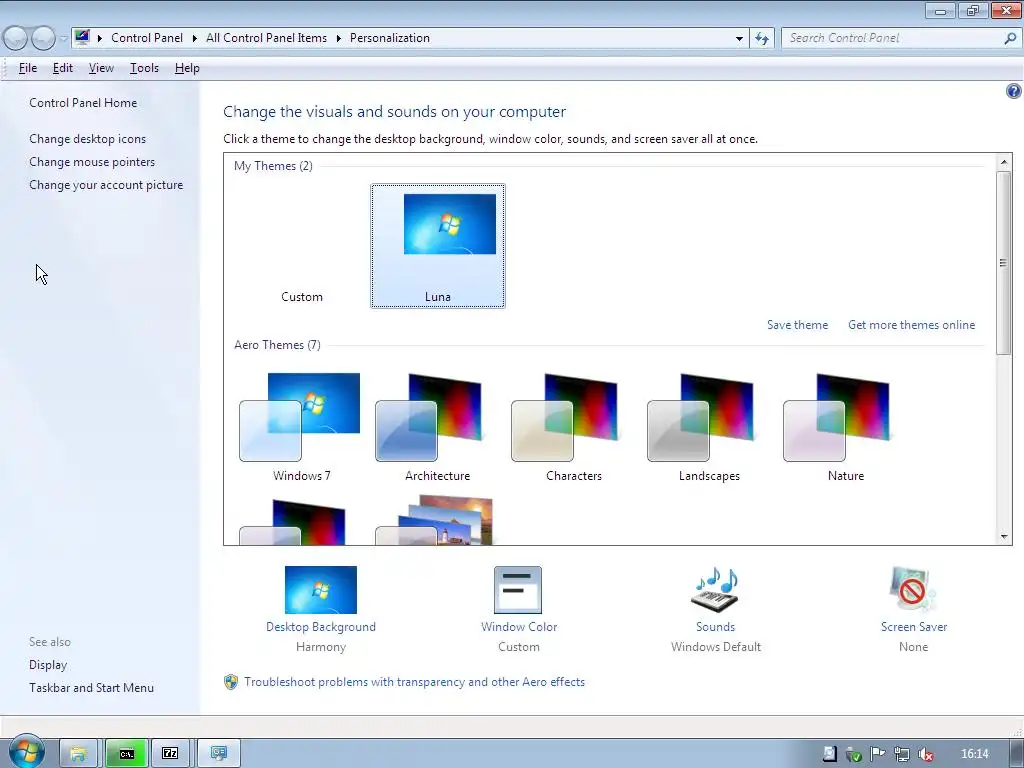This screenshot has width=1024, height=768.
Task: Open the Edit menu
Action: (x=63, y=68)
